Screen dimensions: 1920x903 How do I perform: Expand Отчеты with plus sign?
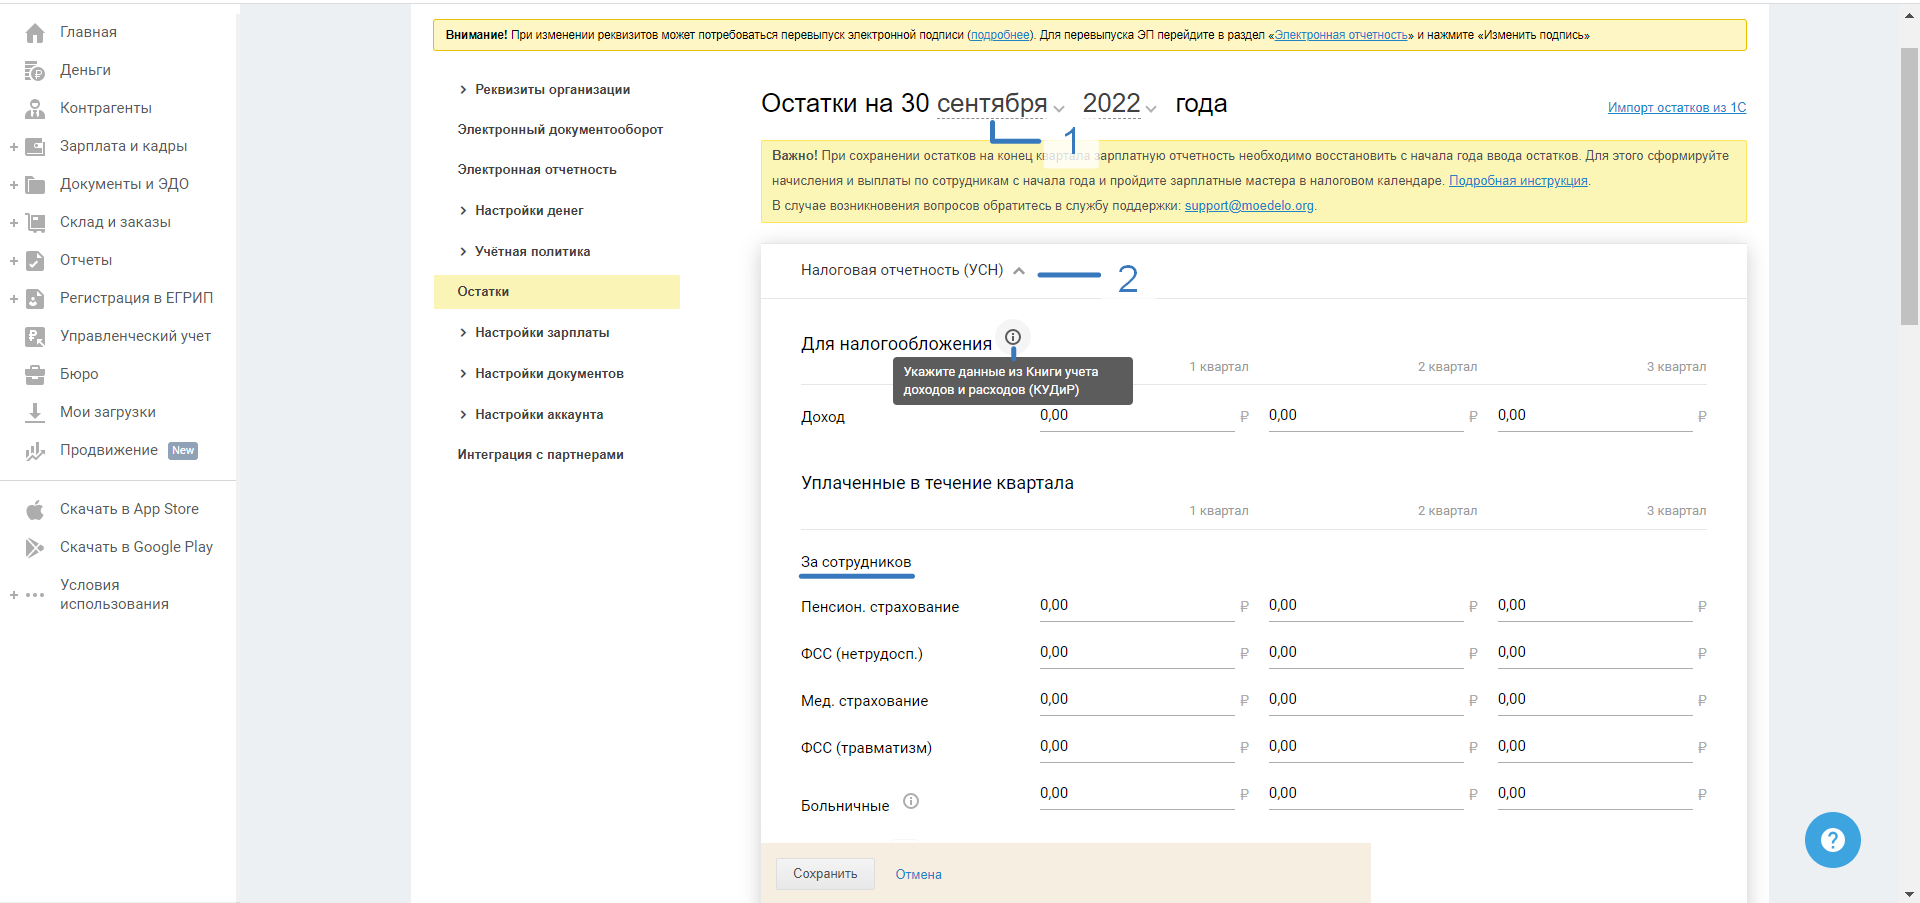click(14, 261)
